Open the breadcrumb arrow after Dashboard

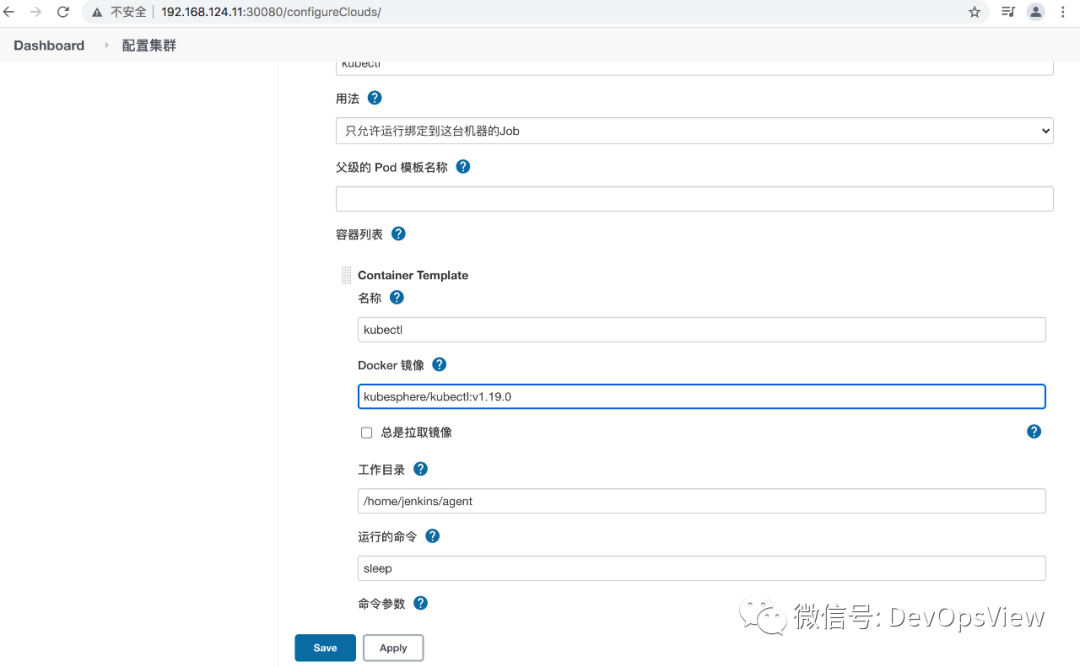point(106,45)
